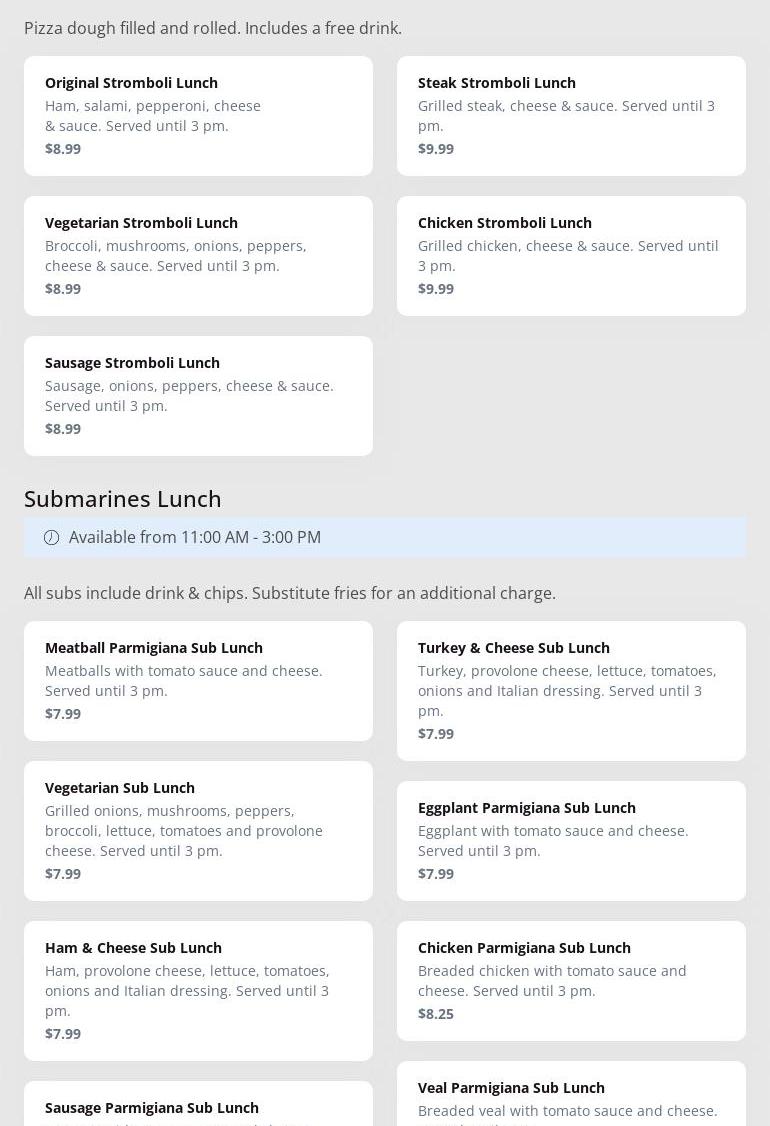This screenshot has width=770, height=1126.
Task: Add Meatball Parmigiana Sub Lunch
Action: pos(198,681)
